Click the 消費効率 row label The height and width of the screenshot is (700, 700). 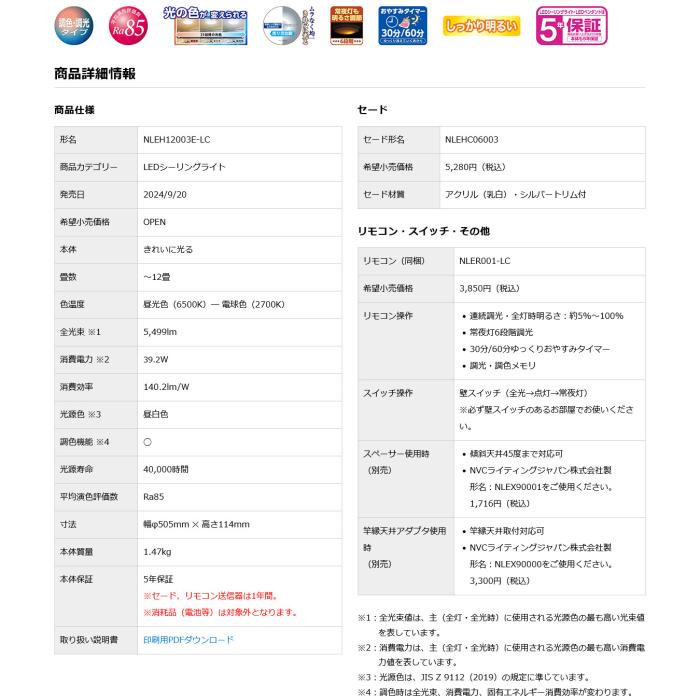[76, 387]
